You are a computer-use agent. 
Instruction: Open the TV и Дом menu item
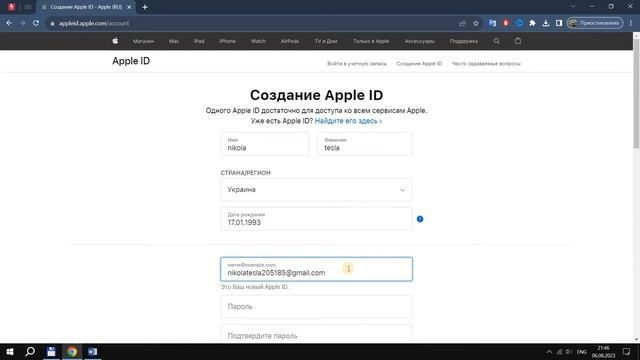click(x=326, y=41)
